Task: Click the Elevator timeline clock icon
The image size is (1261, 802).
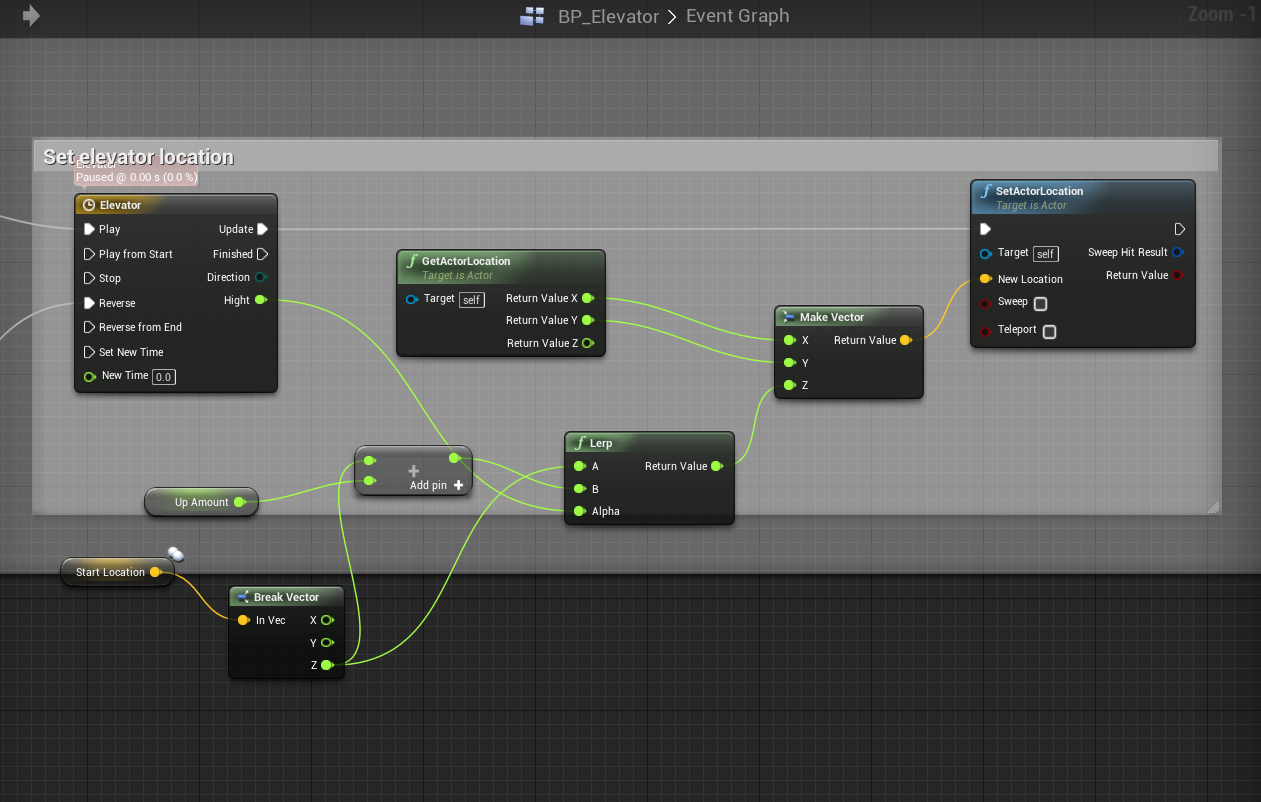Action: [89, 205]
